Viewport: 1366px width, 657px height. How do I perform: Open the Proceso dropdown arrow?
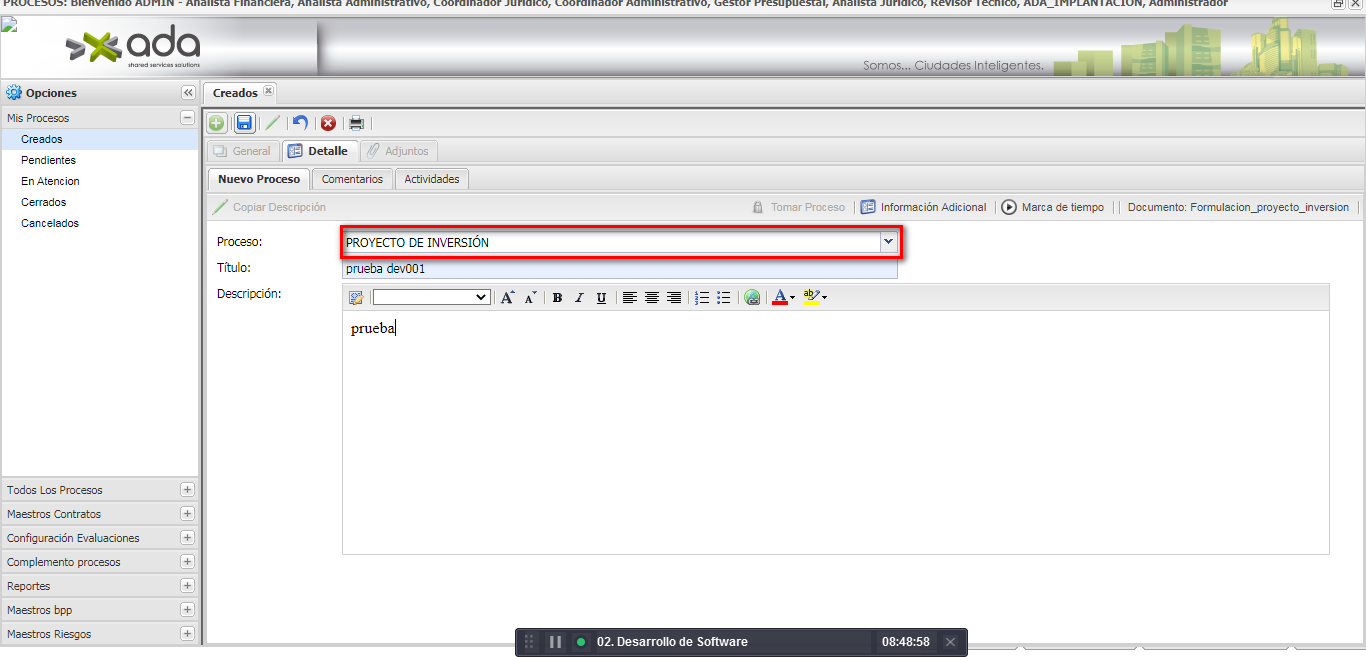pos(887,242)
